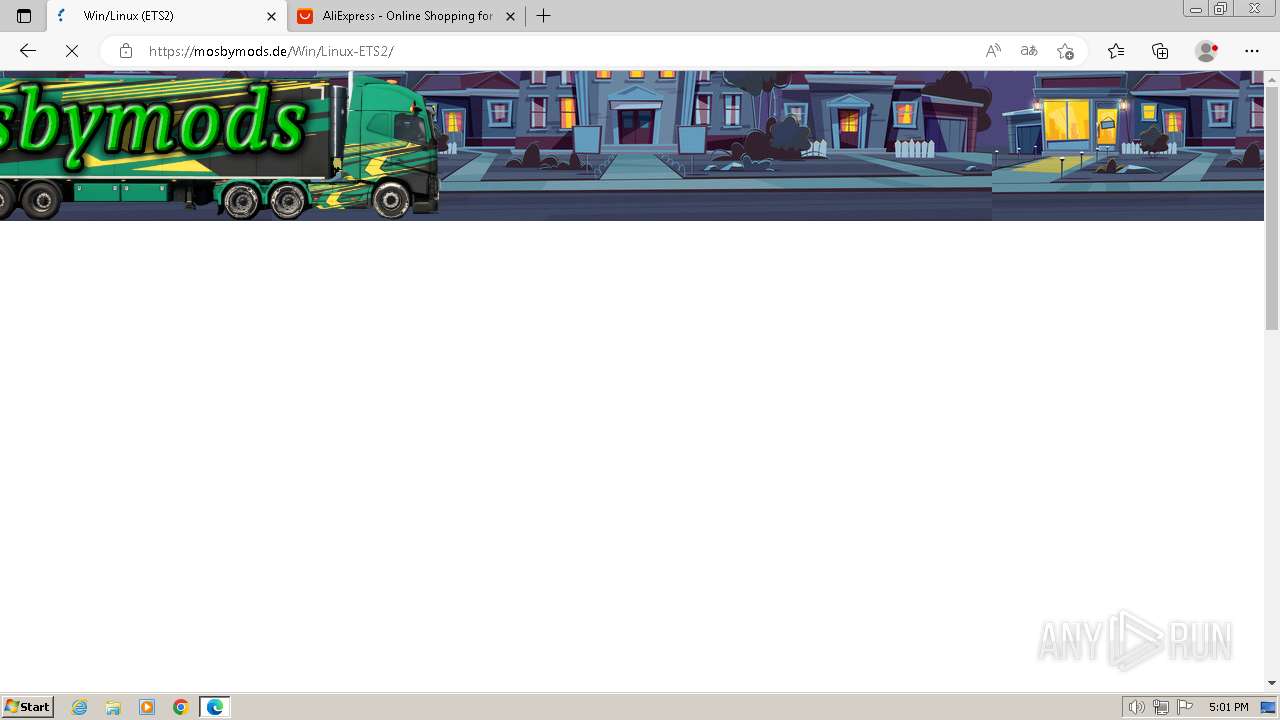Open the volume control tray icon
The height and width of the screenshot is (720, 1280).
point(1136,707)
